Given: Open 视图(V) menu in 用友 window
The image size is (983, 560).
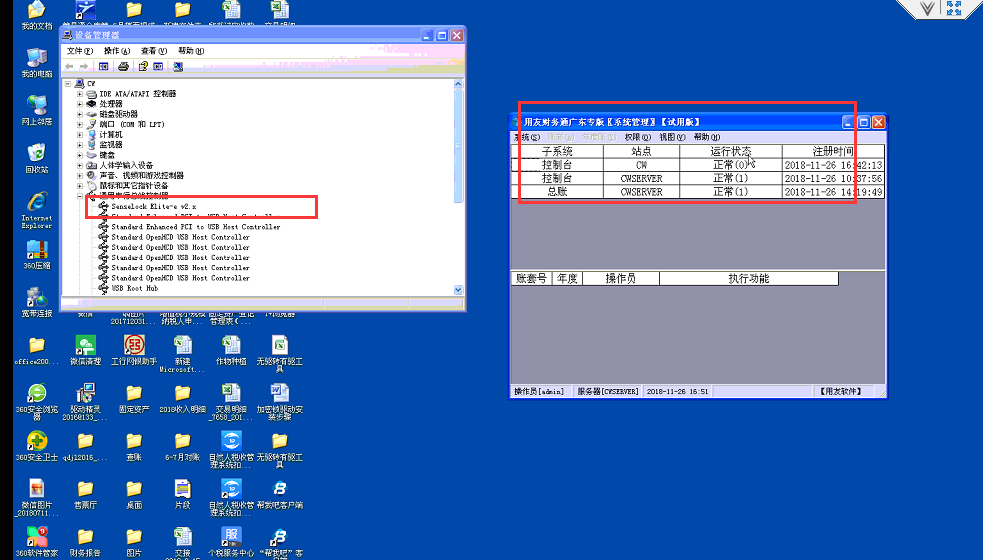Looking at the screenshot, I should 672,137.
